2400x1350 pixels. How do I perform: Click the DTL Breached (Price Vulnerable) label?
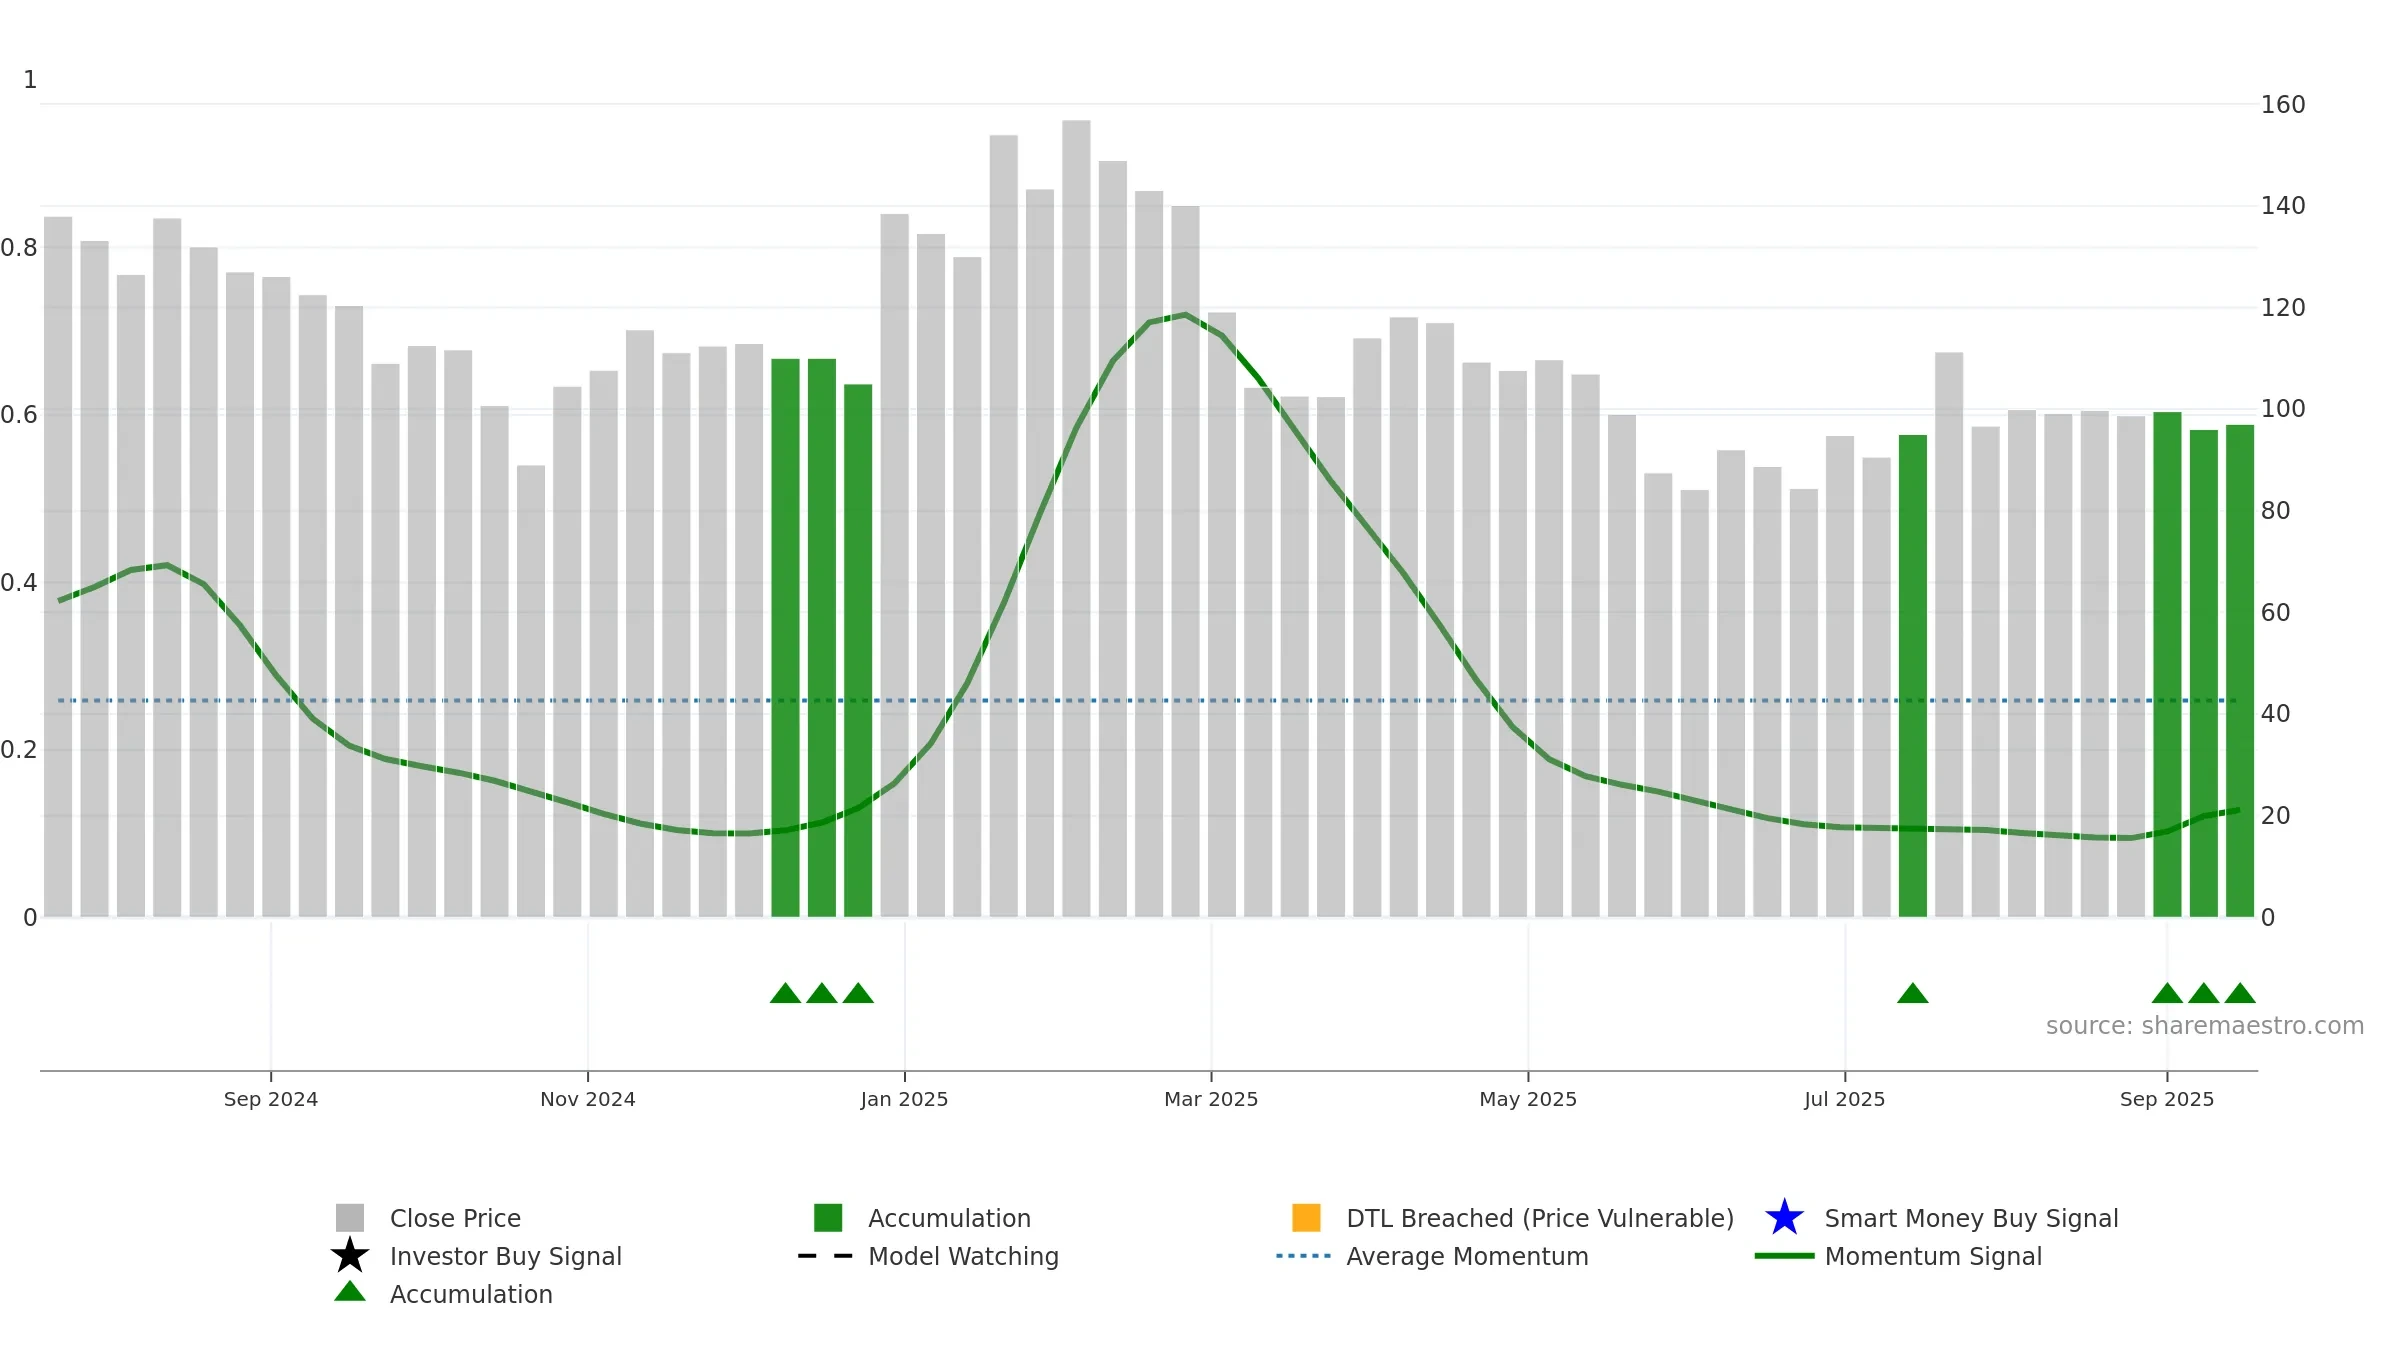(x=1540, y=1218)
